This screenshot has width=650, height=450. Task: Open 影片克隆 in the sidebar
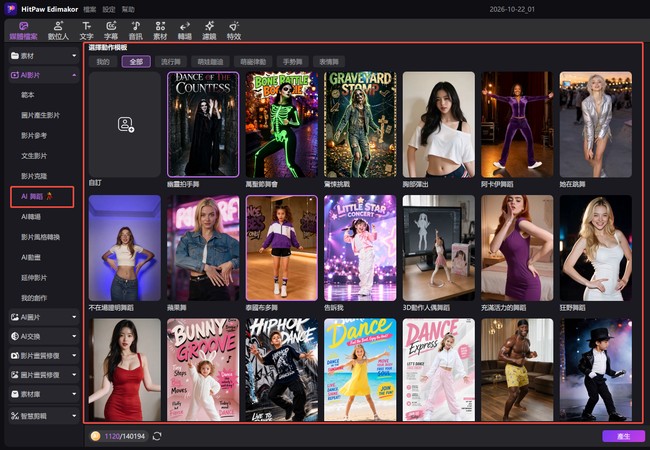[x=34, y=176]
